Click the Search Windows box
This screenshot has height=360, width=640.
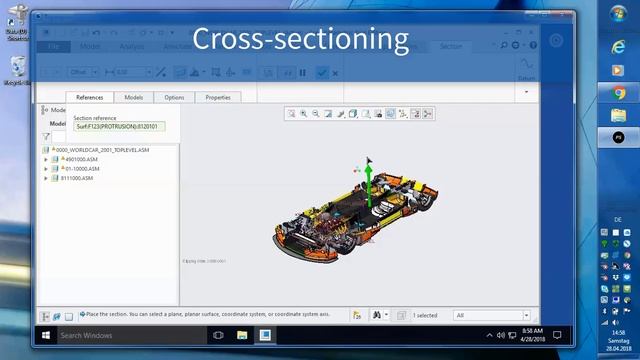[x=131, y=335]
